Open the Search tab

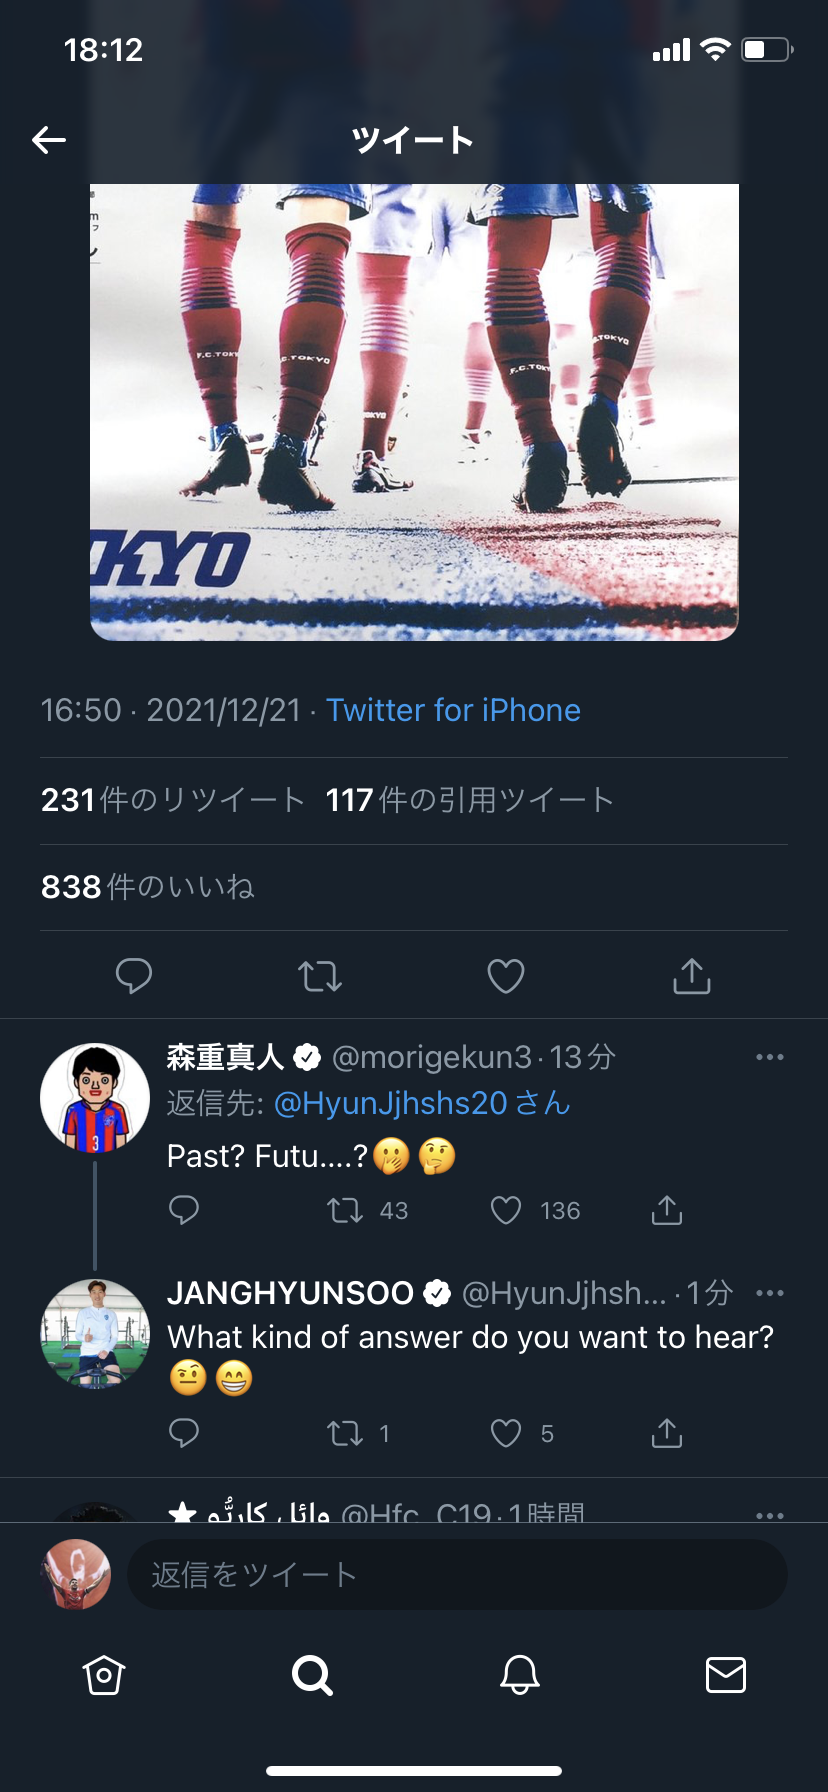click(312, 1675)
